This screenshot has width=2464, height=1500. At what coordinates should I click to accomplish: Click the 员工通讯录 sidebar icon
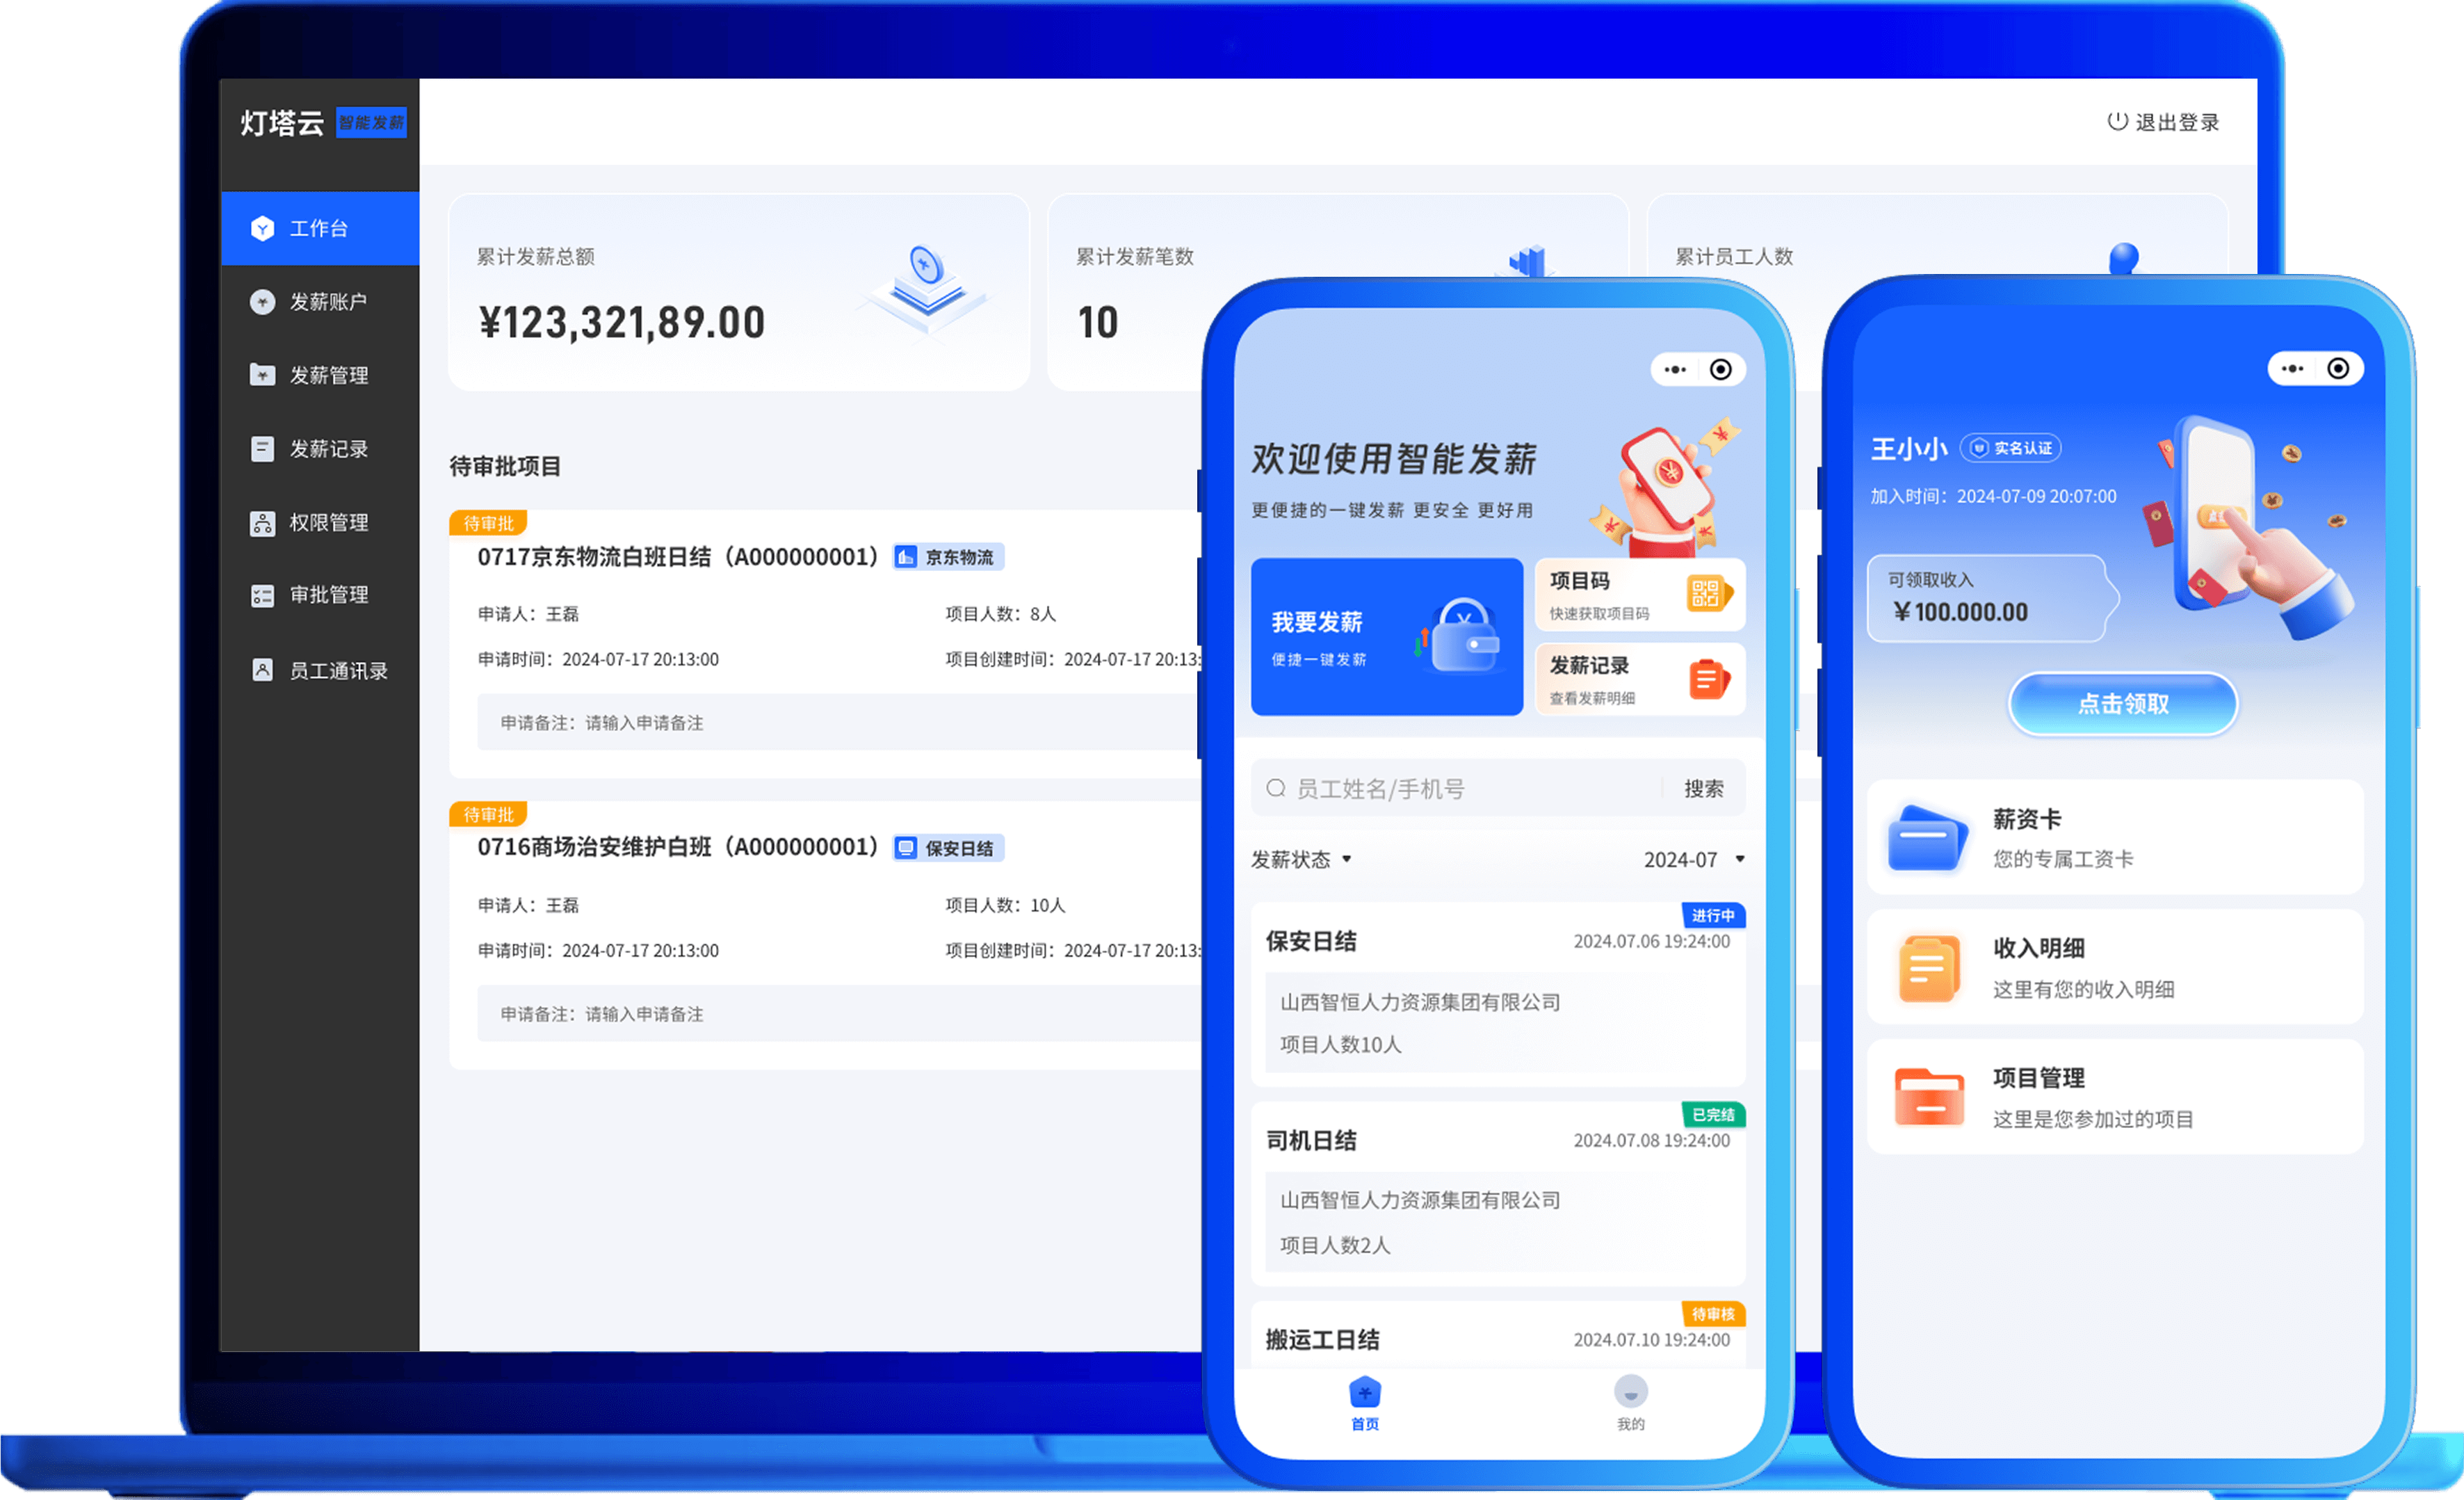coord(262,669)
